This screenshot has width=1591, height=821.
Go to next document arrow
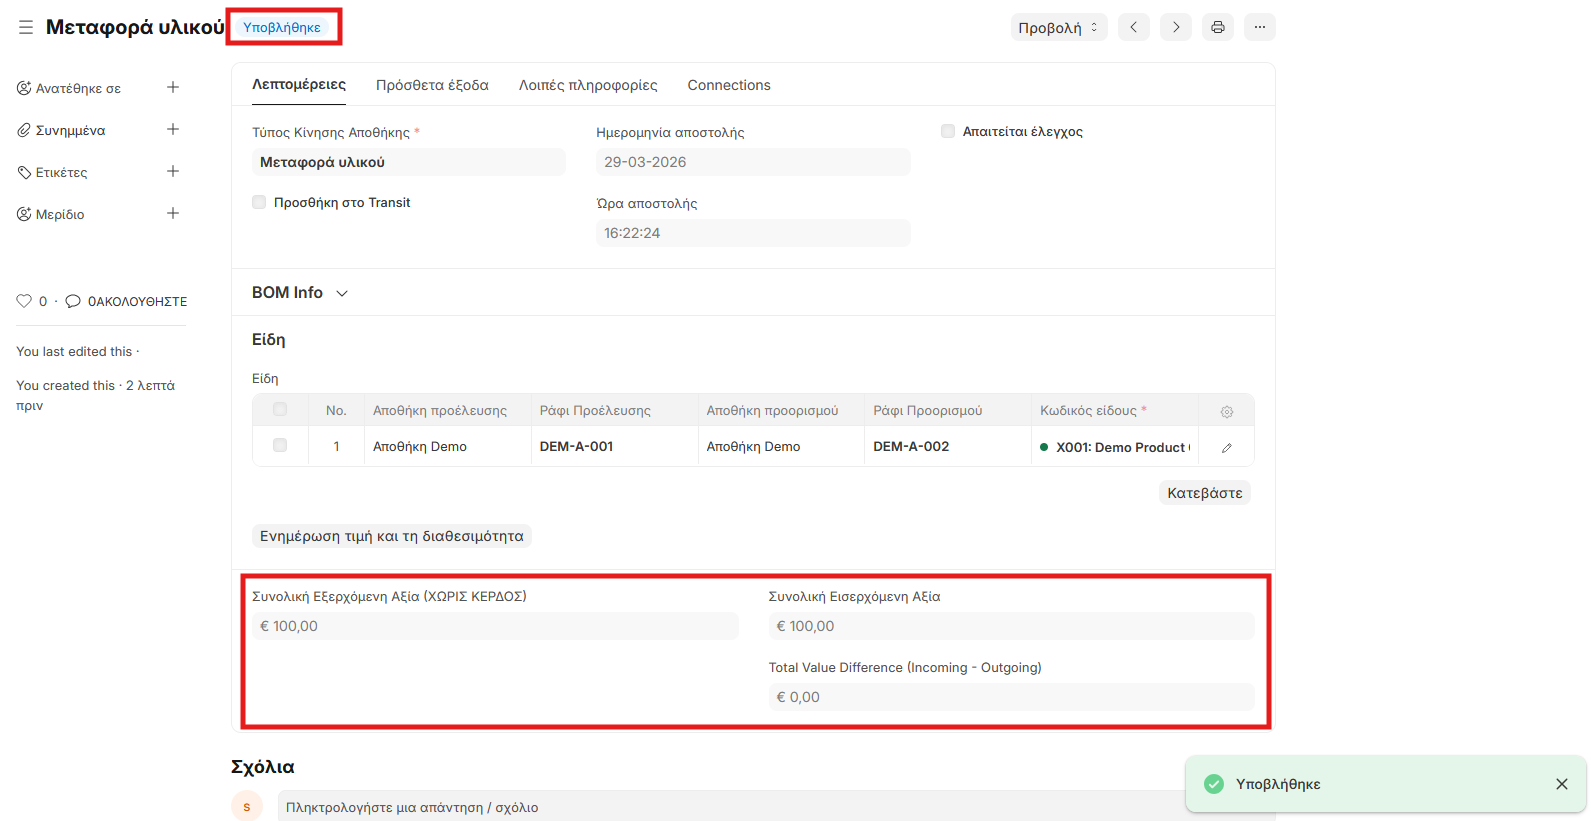pyautogui.click(x=1176, y=27)
